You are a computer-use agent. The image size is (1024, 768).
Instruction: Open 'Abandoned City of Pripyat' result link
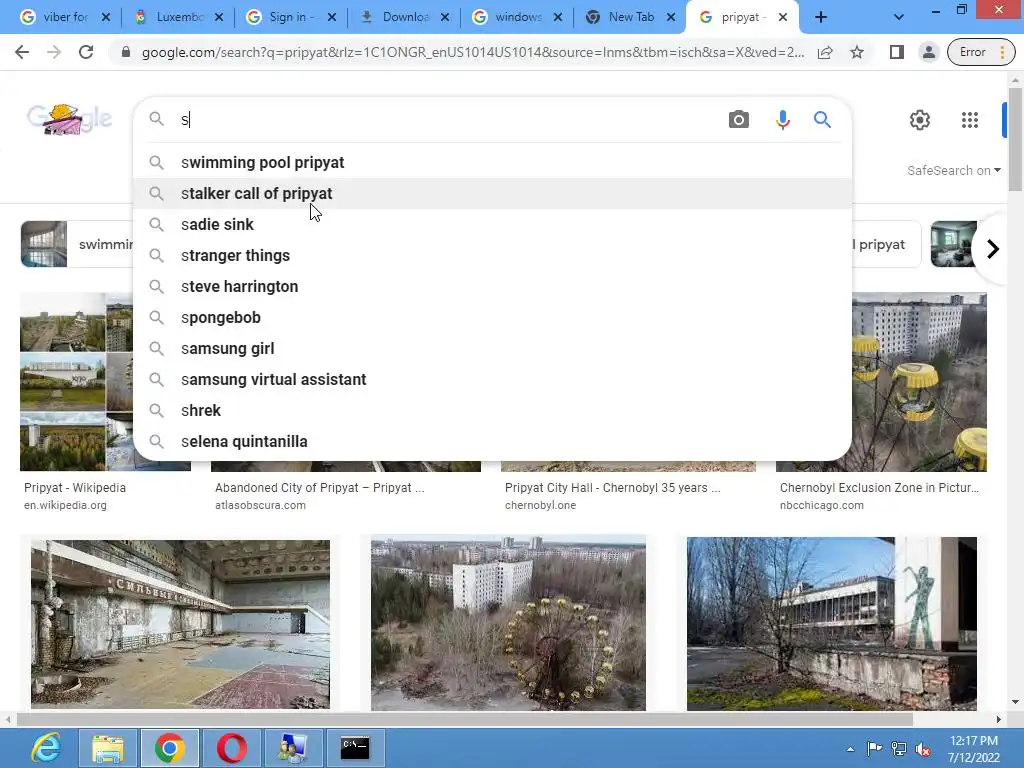pyautogui.click(x=319, y=488)
